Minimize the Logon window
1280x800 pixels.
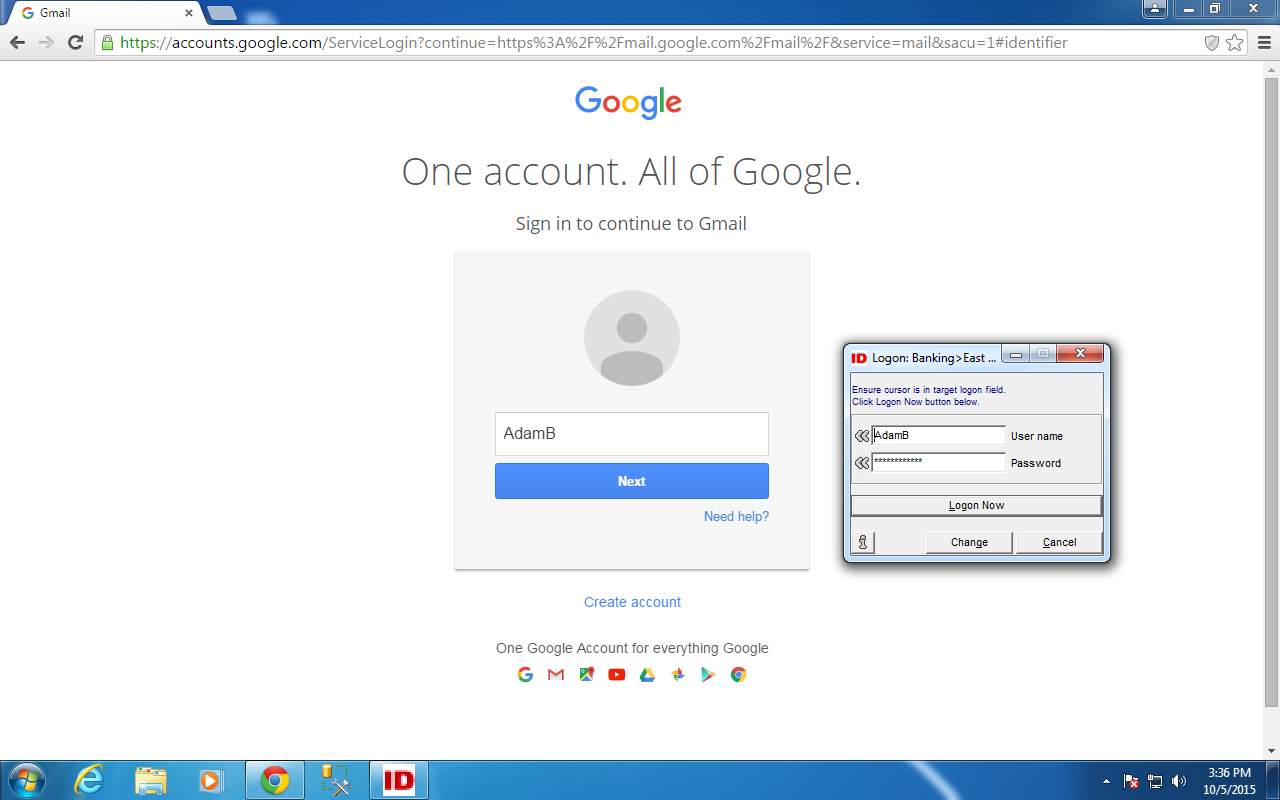[1016, 354]
